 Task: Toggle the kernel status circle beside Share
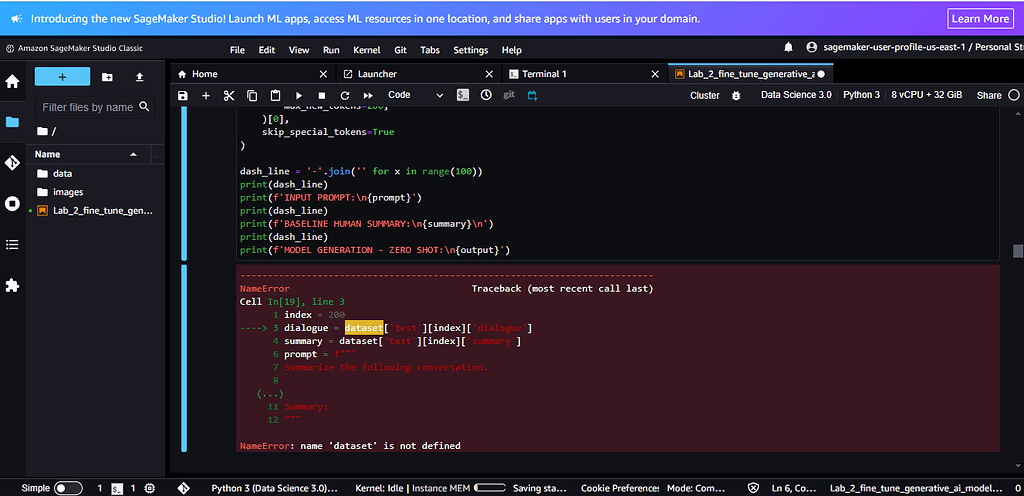tap(1014, 95)
